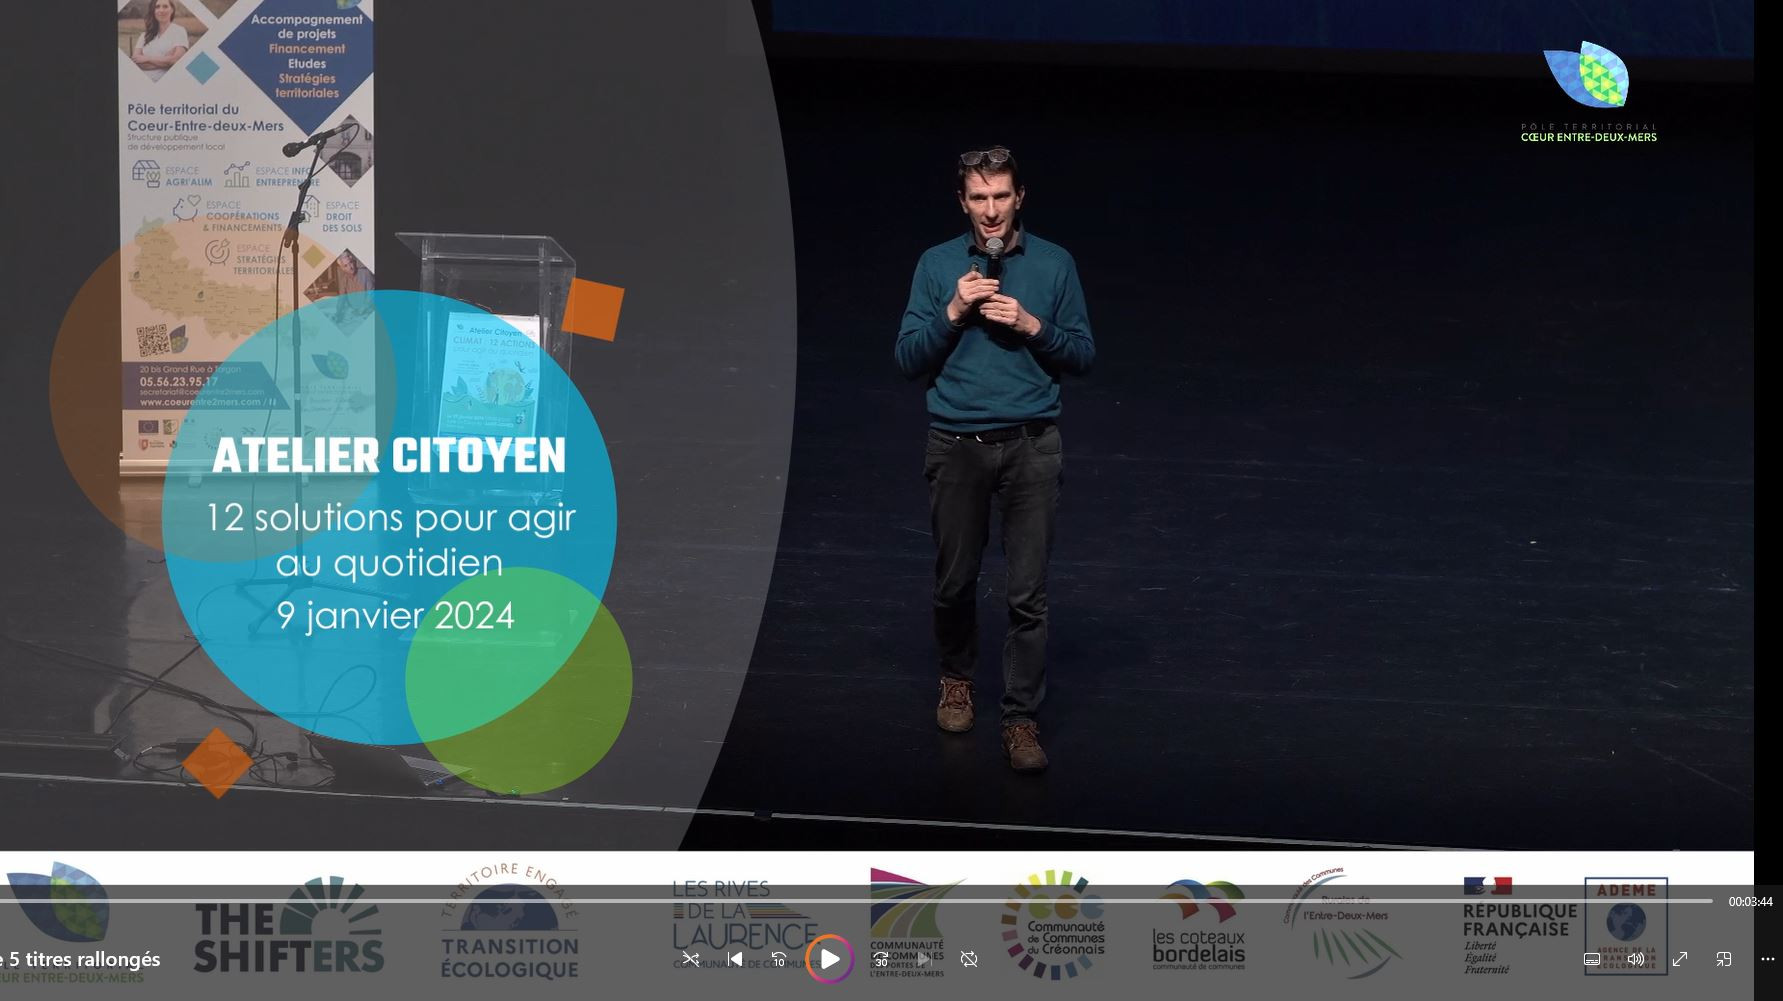Skip to the next track
This screenshot has height=1001, width=1783.
pyautogui.click(x=923, y=959)
